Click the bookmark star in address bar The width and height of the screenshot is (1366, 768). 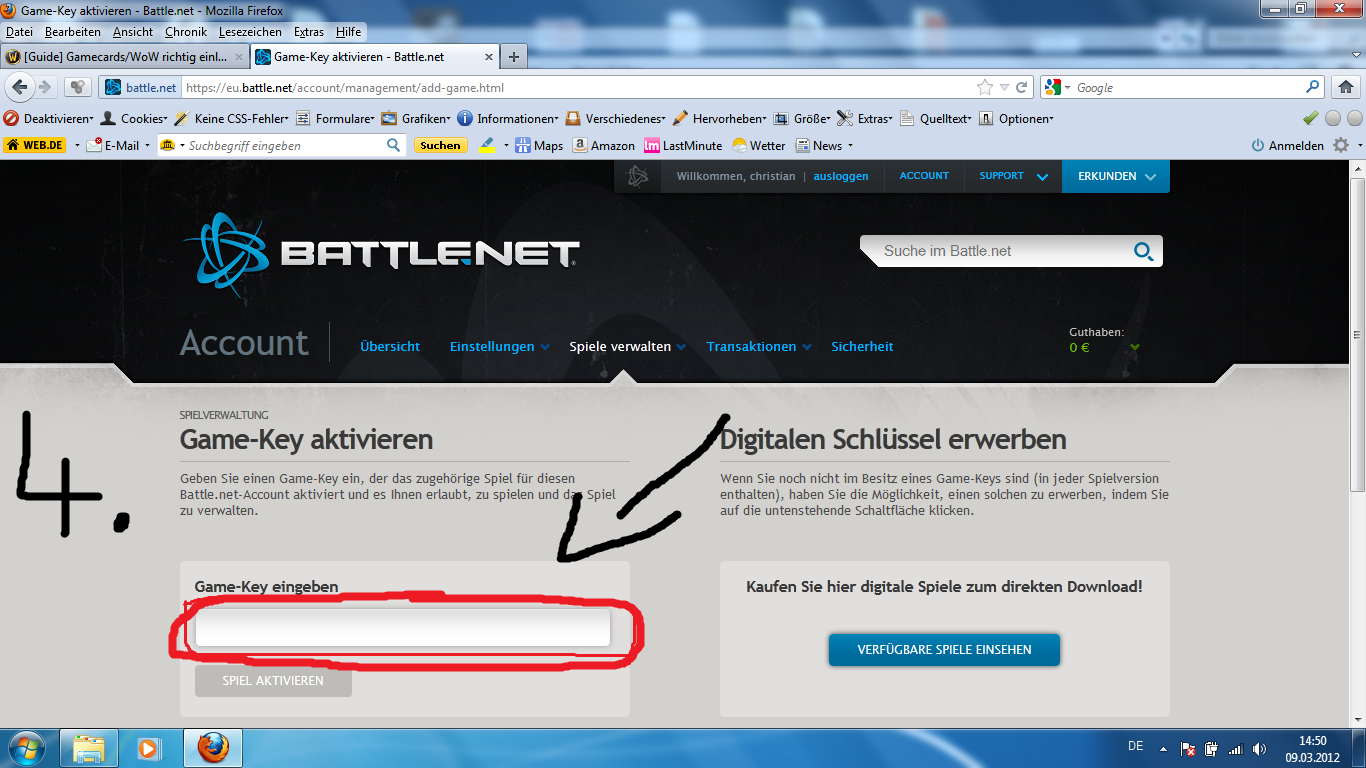point(985,88)
